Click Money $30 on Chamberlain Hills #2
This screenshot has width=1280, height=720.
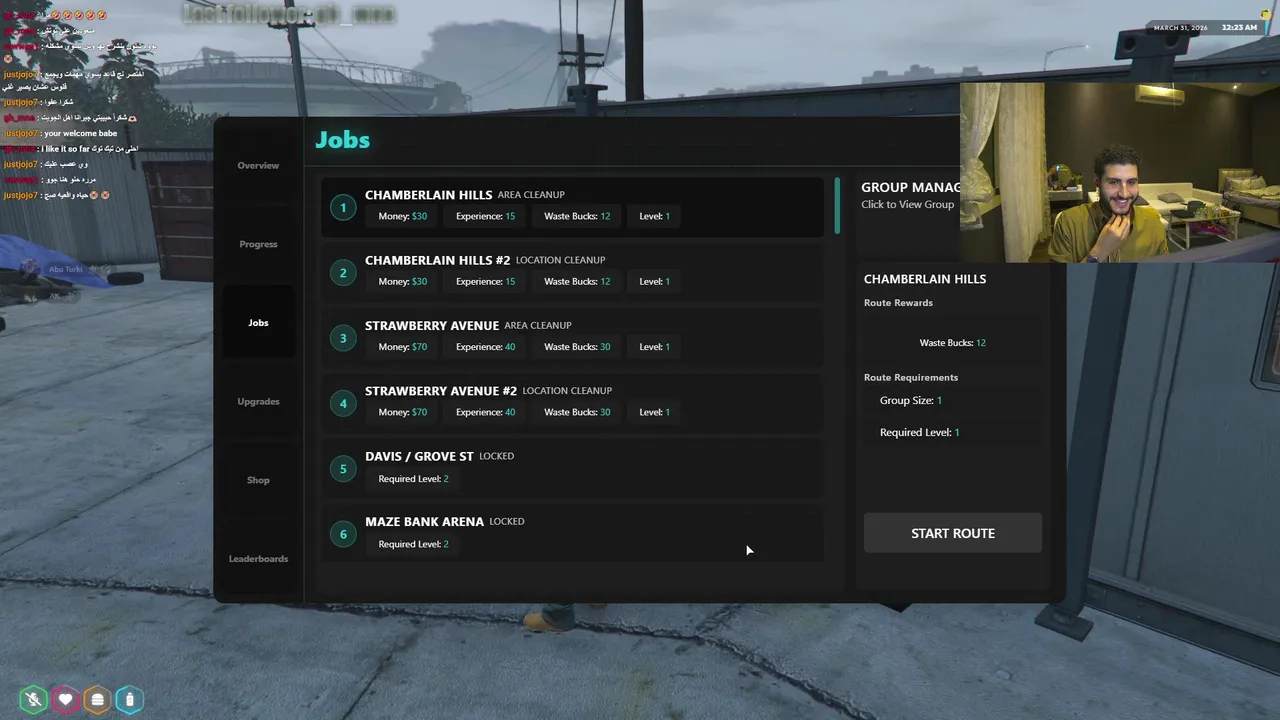[403, 281]
